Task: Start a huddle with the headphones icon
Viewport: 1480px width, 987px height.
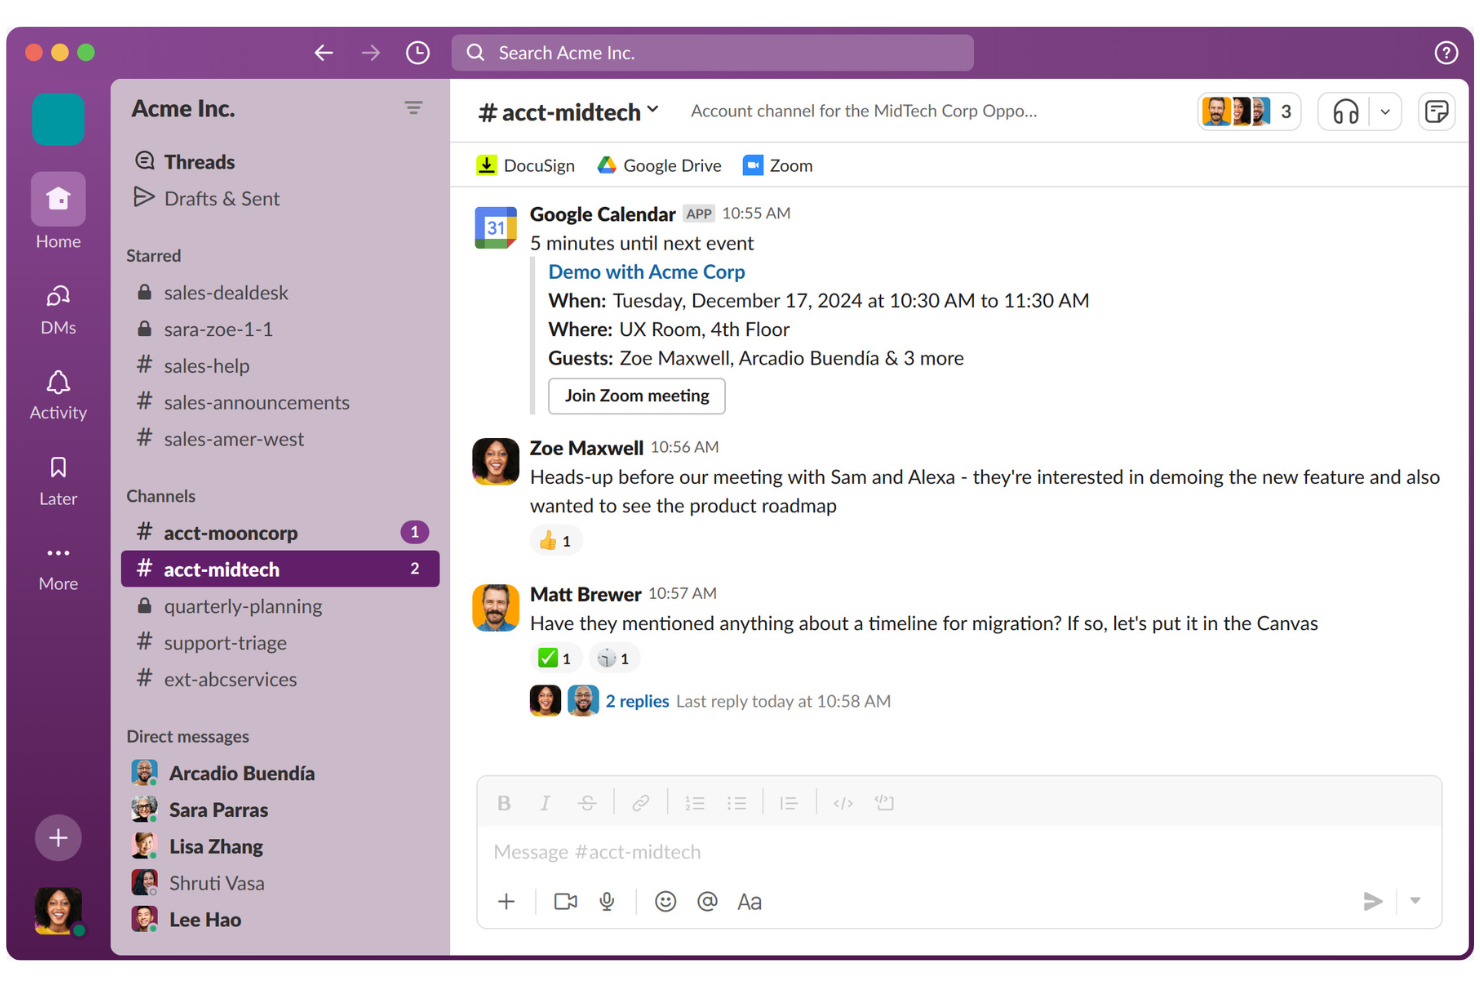Action: 1344,111
